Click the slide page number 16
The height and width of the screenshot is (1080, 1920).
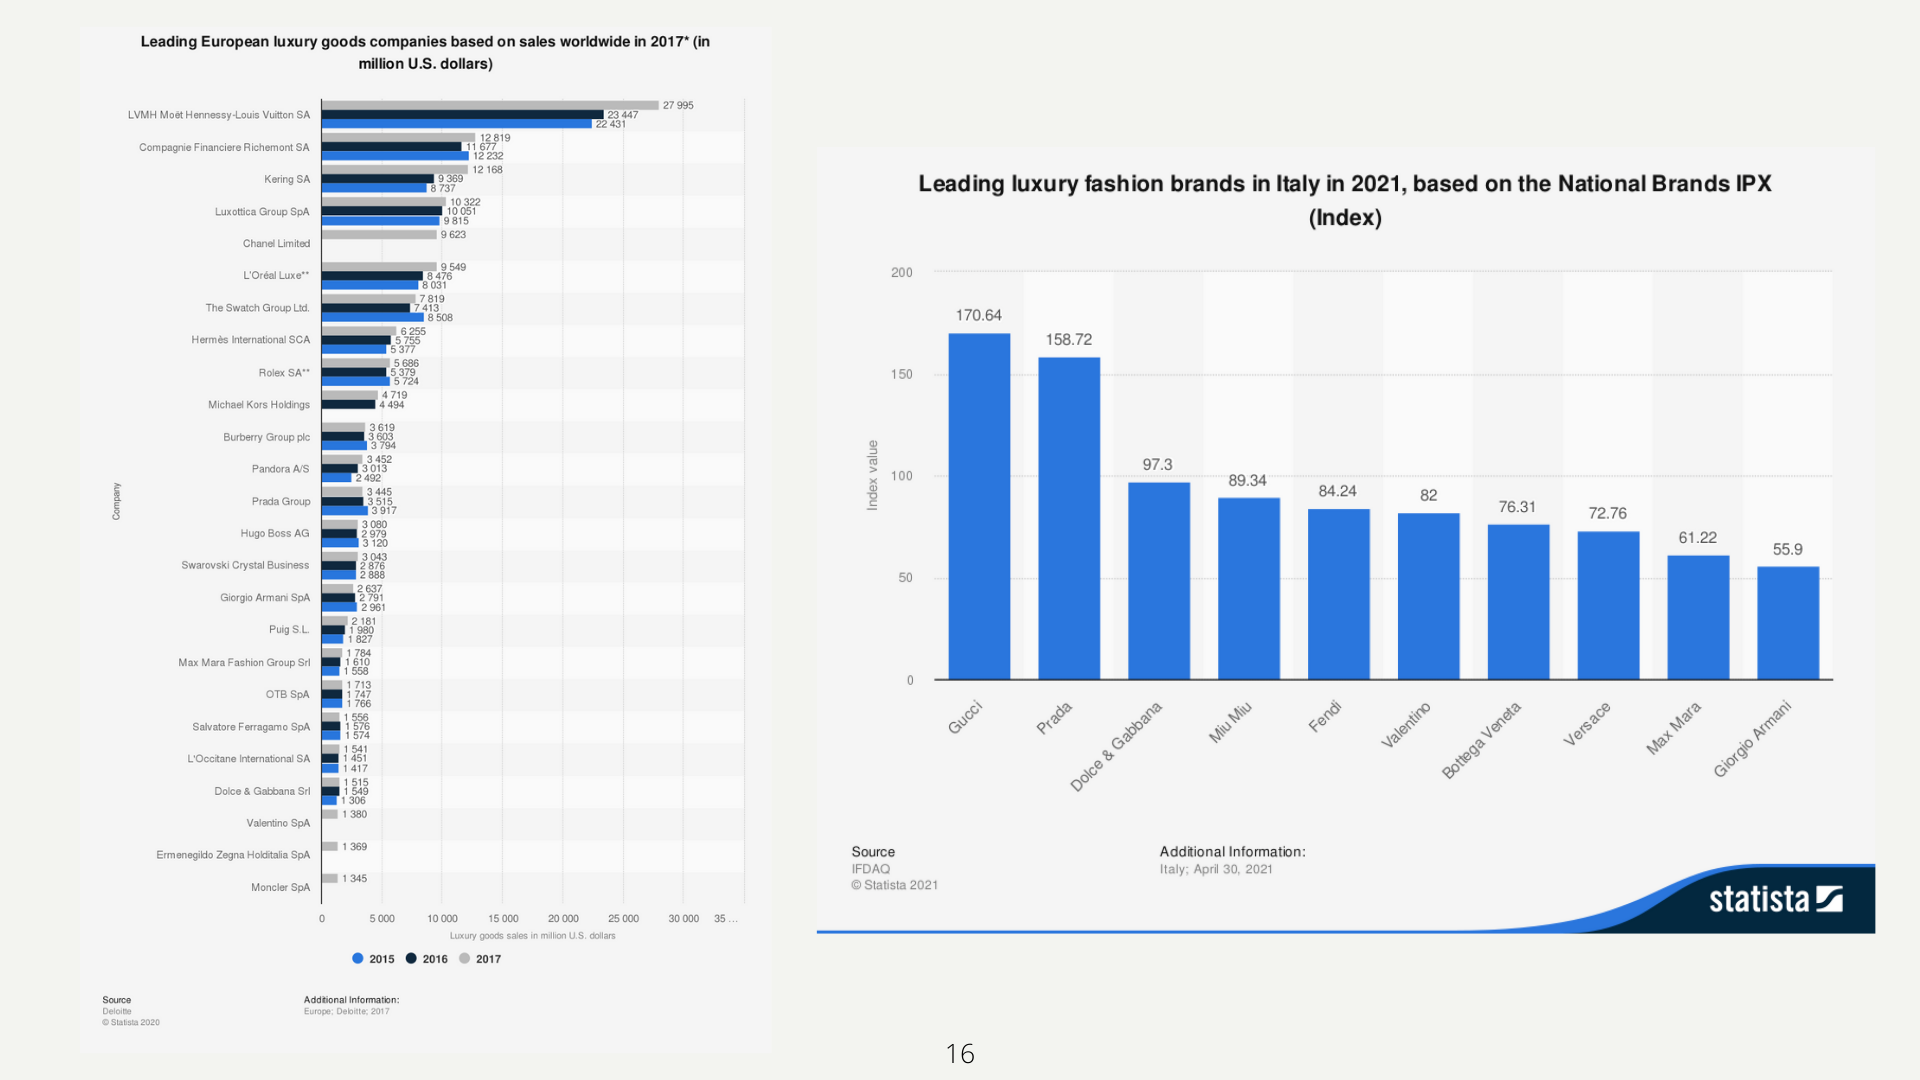pyautogui.click(x=960, y=1053)
